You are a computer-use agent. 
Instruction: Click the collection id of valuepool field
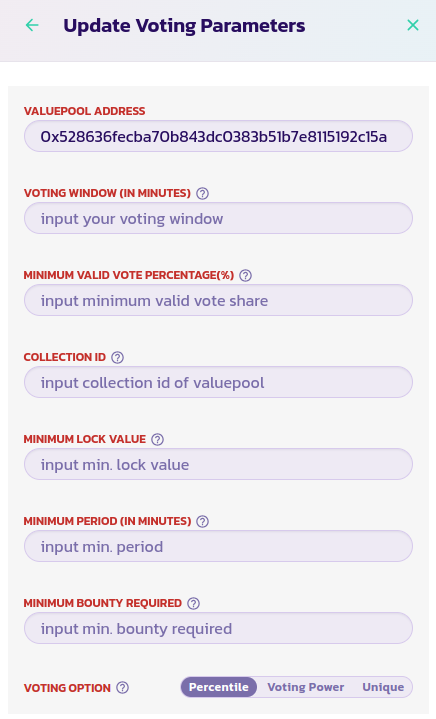point(218,382)
